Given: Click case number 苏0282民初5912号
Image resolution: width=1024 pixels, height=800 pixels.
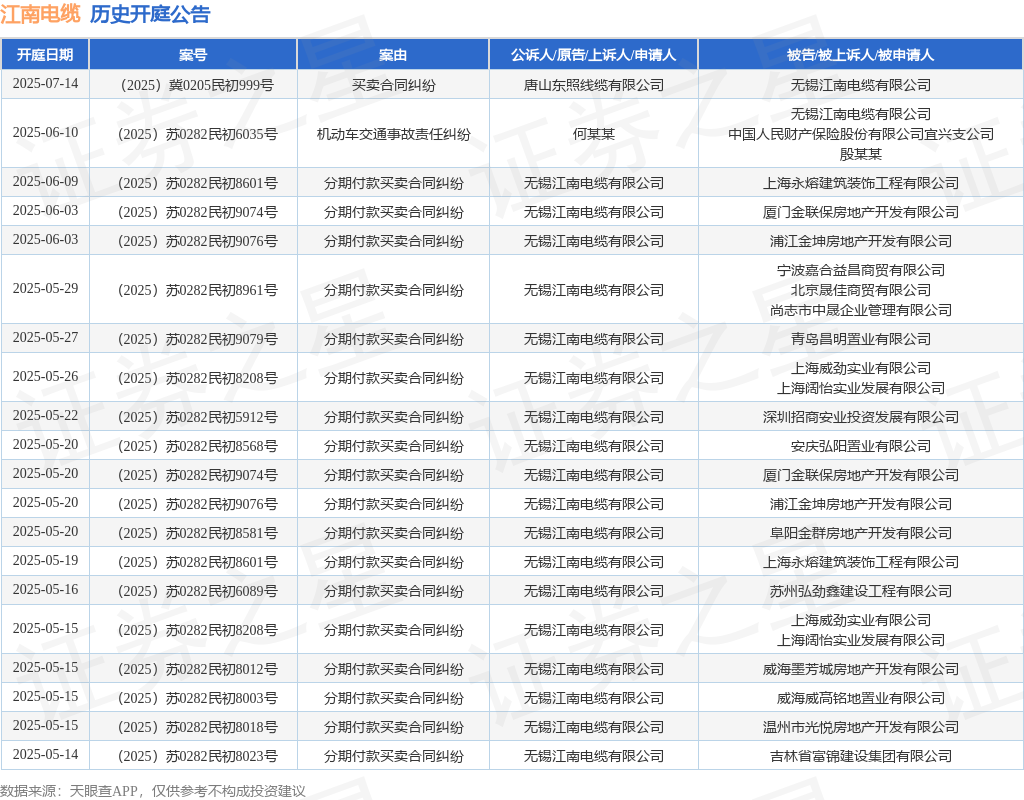Looking at the screenshot, I should coord(197,417).
